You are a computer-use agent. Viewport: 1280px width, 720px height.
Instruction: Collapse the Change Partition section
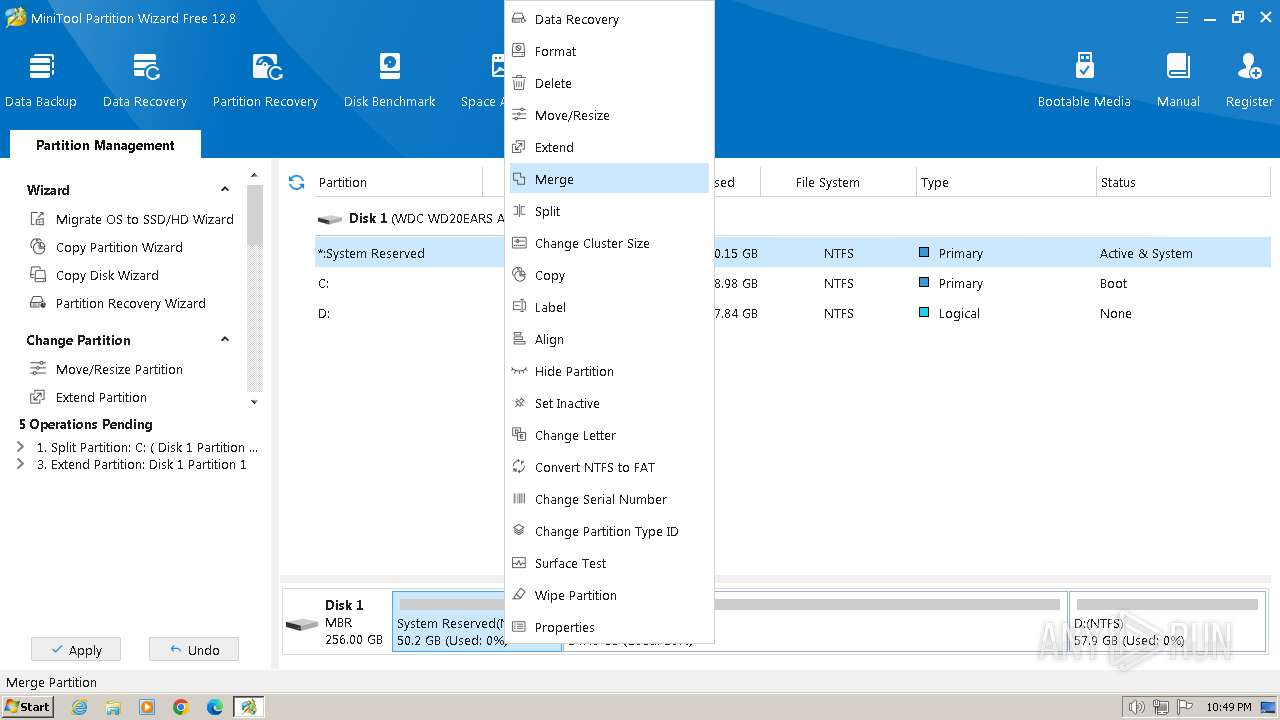coord(225,340)
